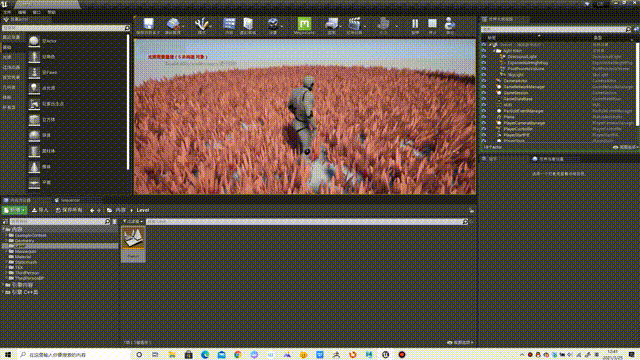Click the Level breadcrumb path segment
The height and width of the screenshot is (360, 640).
point(142,210)
